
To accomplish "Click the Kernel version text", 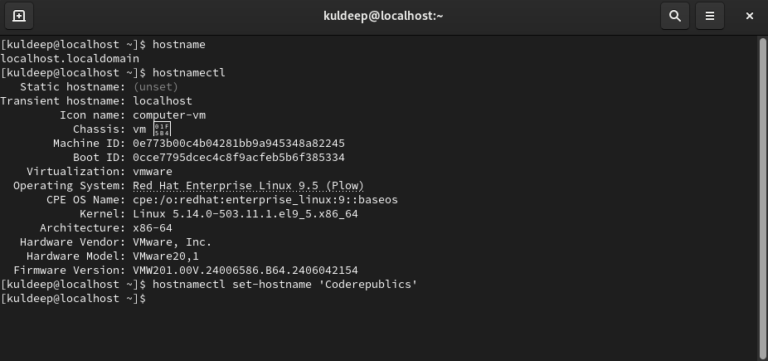I will tap(245, 214).
